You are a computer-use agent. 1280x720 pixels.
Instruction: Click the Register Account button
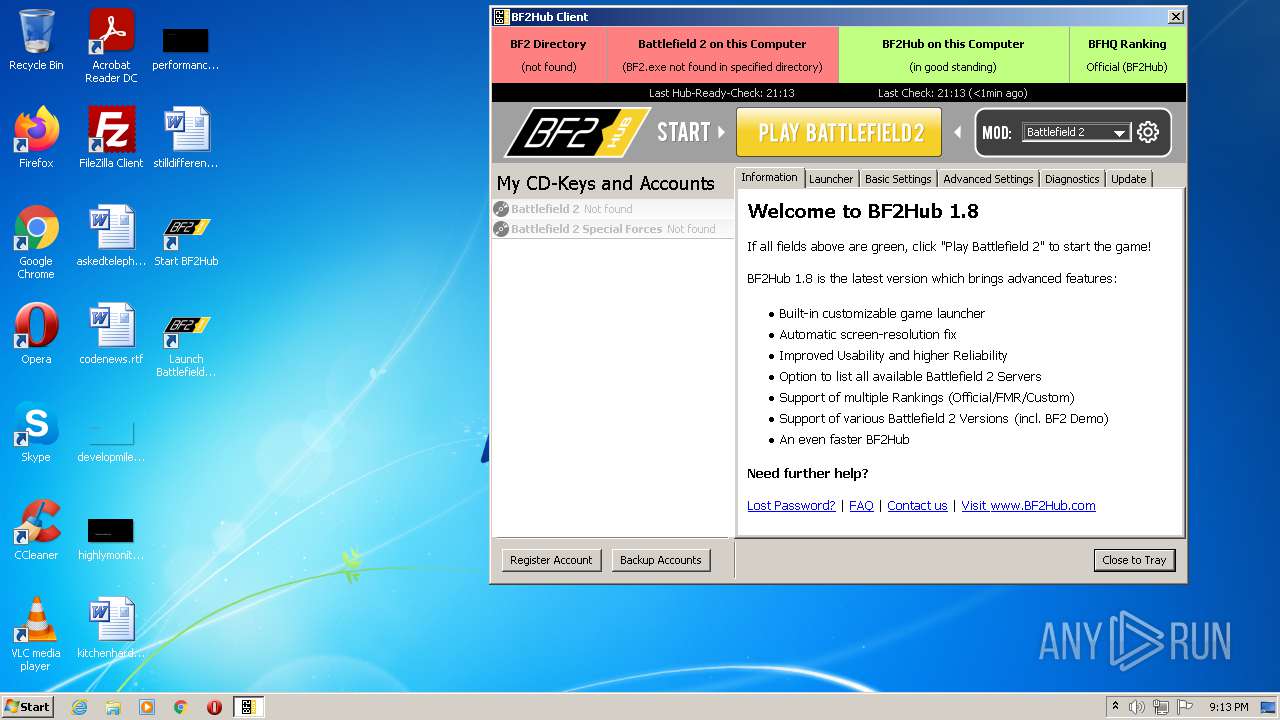(551, 560)
